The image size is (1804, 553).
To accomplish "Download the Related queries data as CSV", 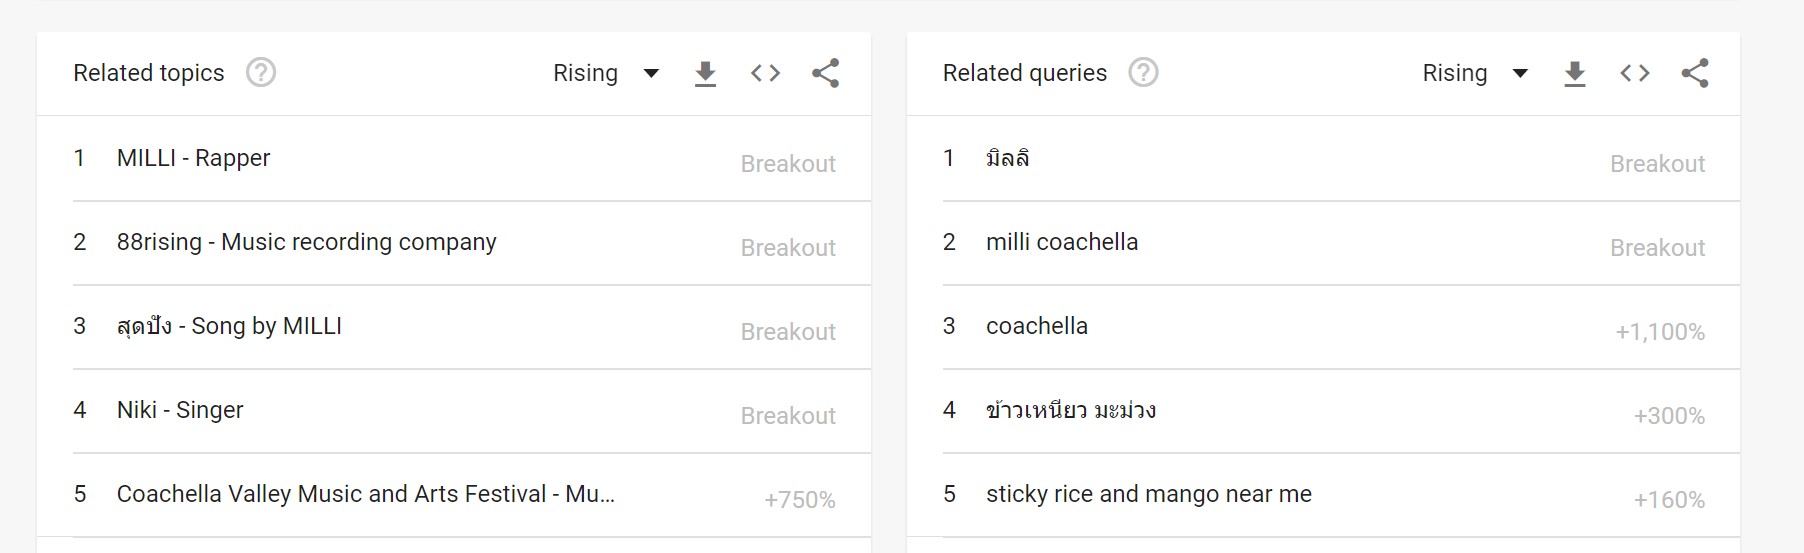I will [x=1575, y=73].
